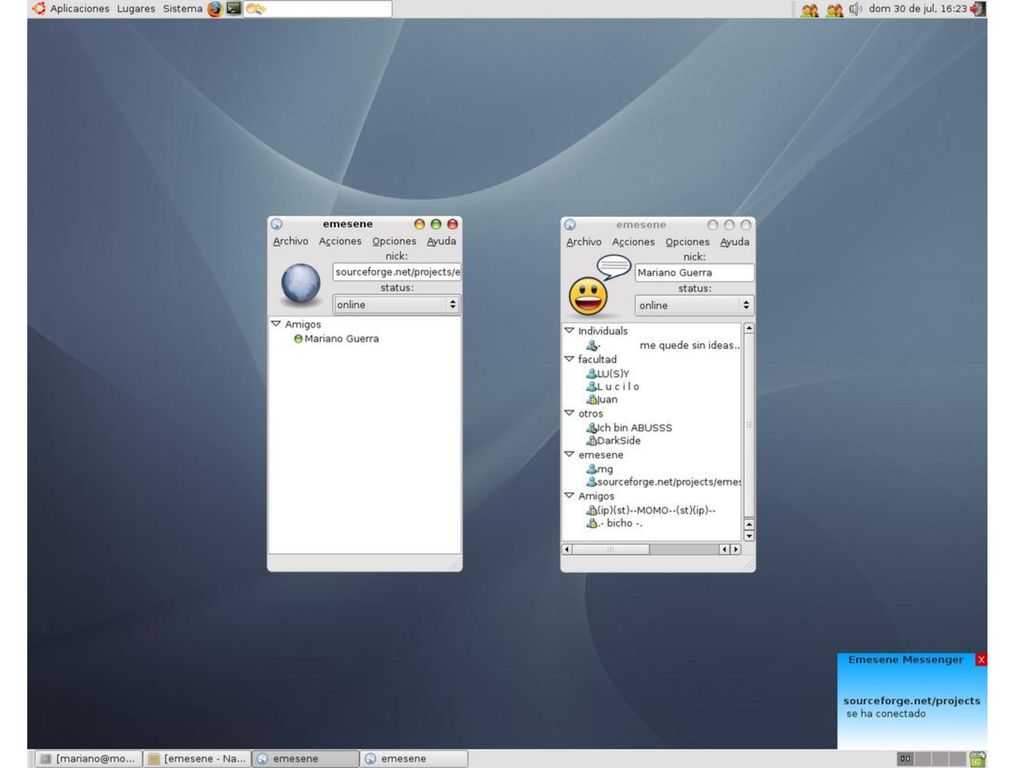Screen dimensions: 1024x768
Task: Select contact "Mariano Guerra" in the Amigos list
Action: point(342,339)
